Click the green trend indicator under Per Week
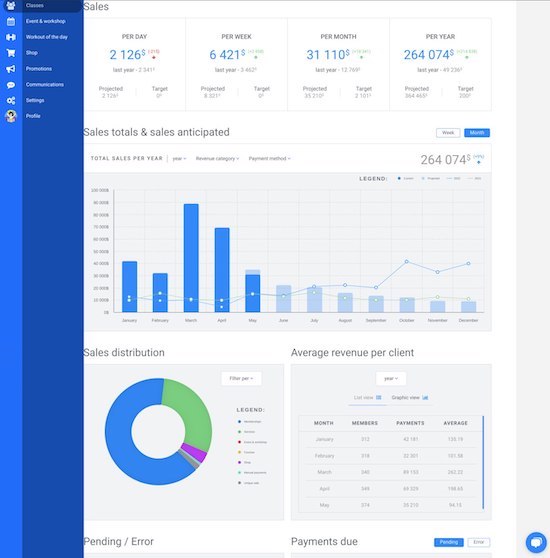 256,57
